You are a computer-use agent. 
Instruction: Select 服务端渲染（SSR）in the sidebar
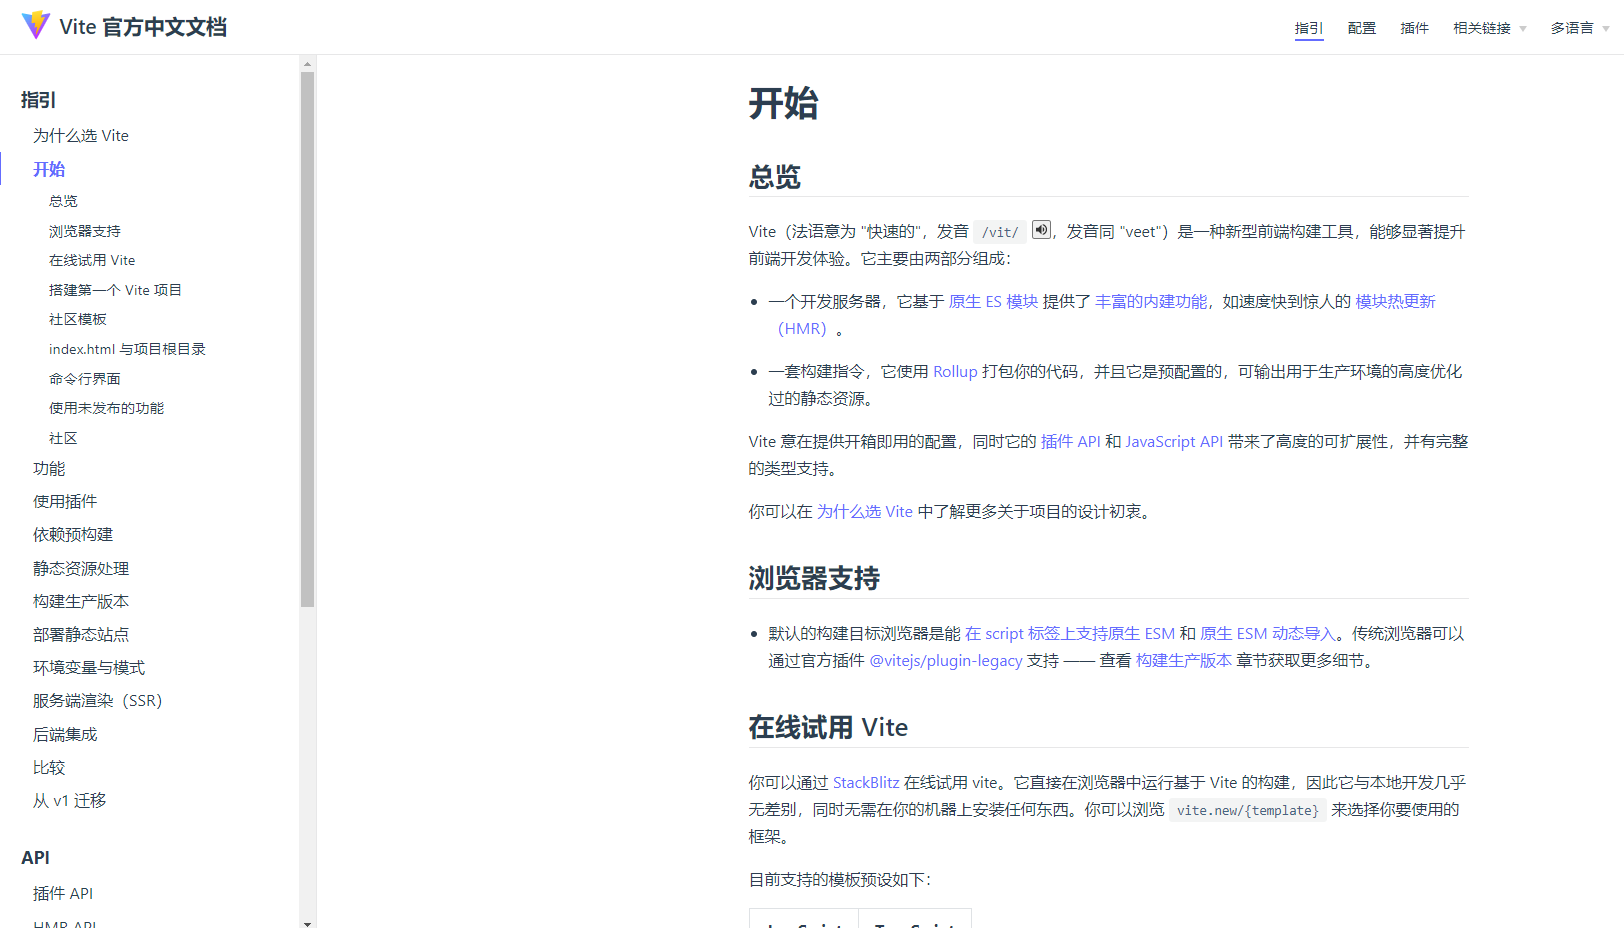pyautogui.click(x=98, y=700)
